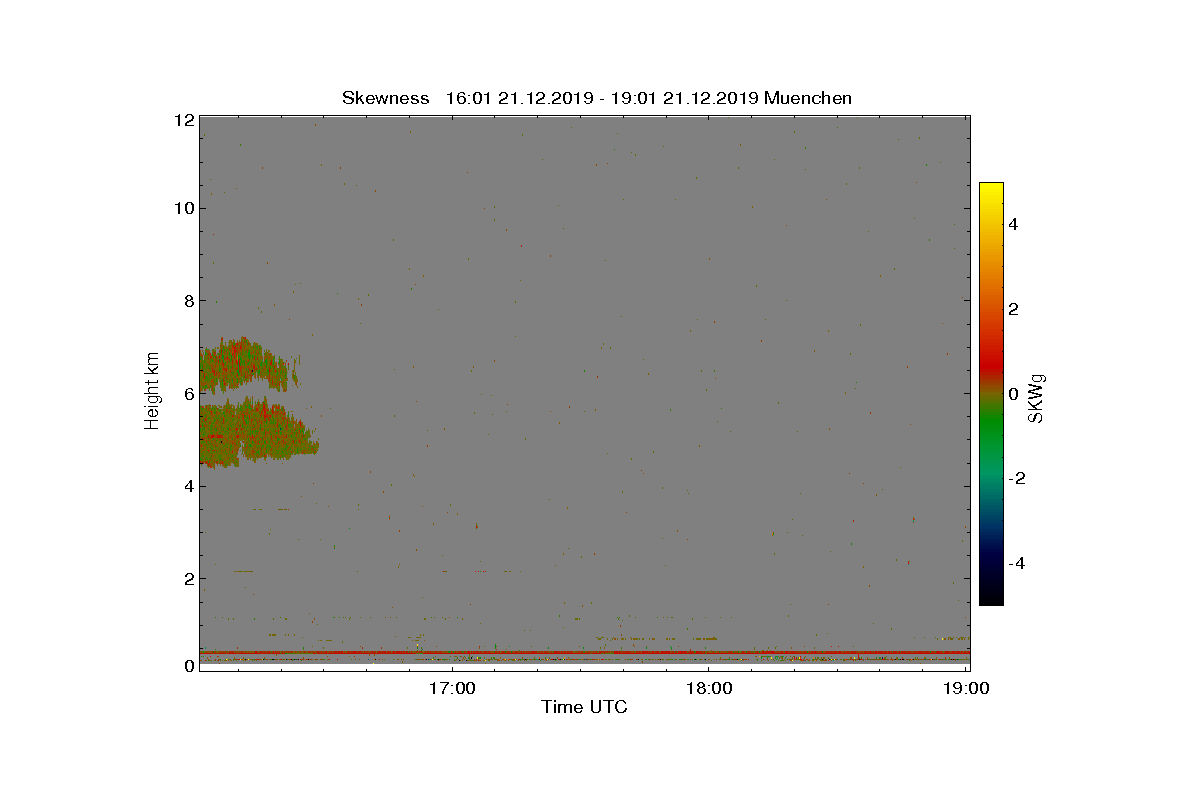The width and height of the screenshot is (1200, 800).
Task: Click the upper cloud layer near 6.5 km
Action: (245, 365)
